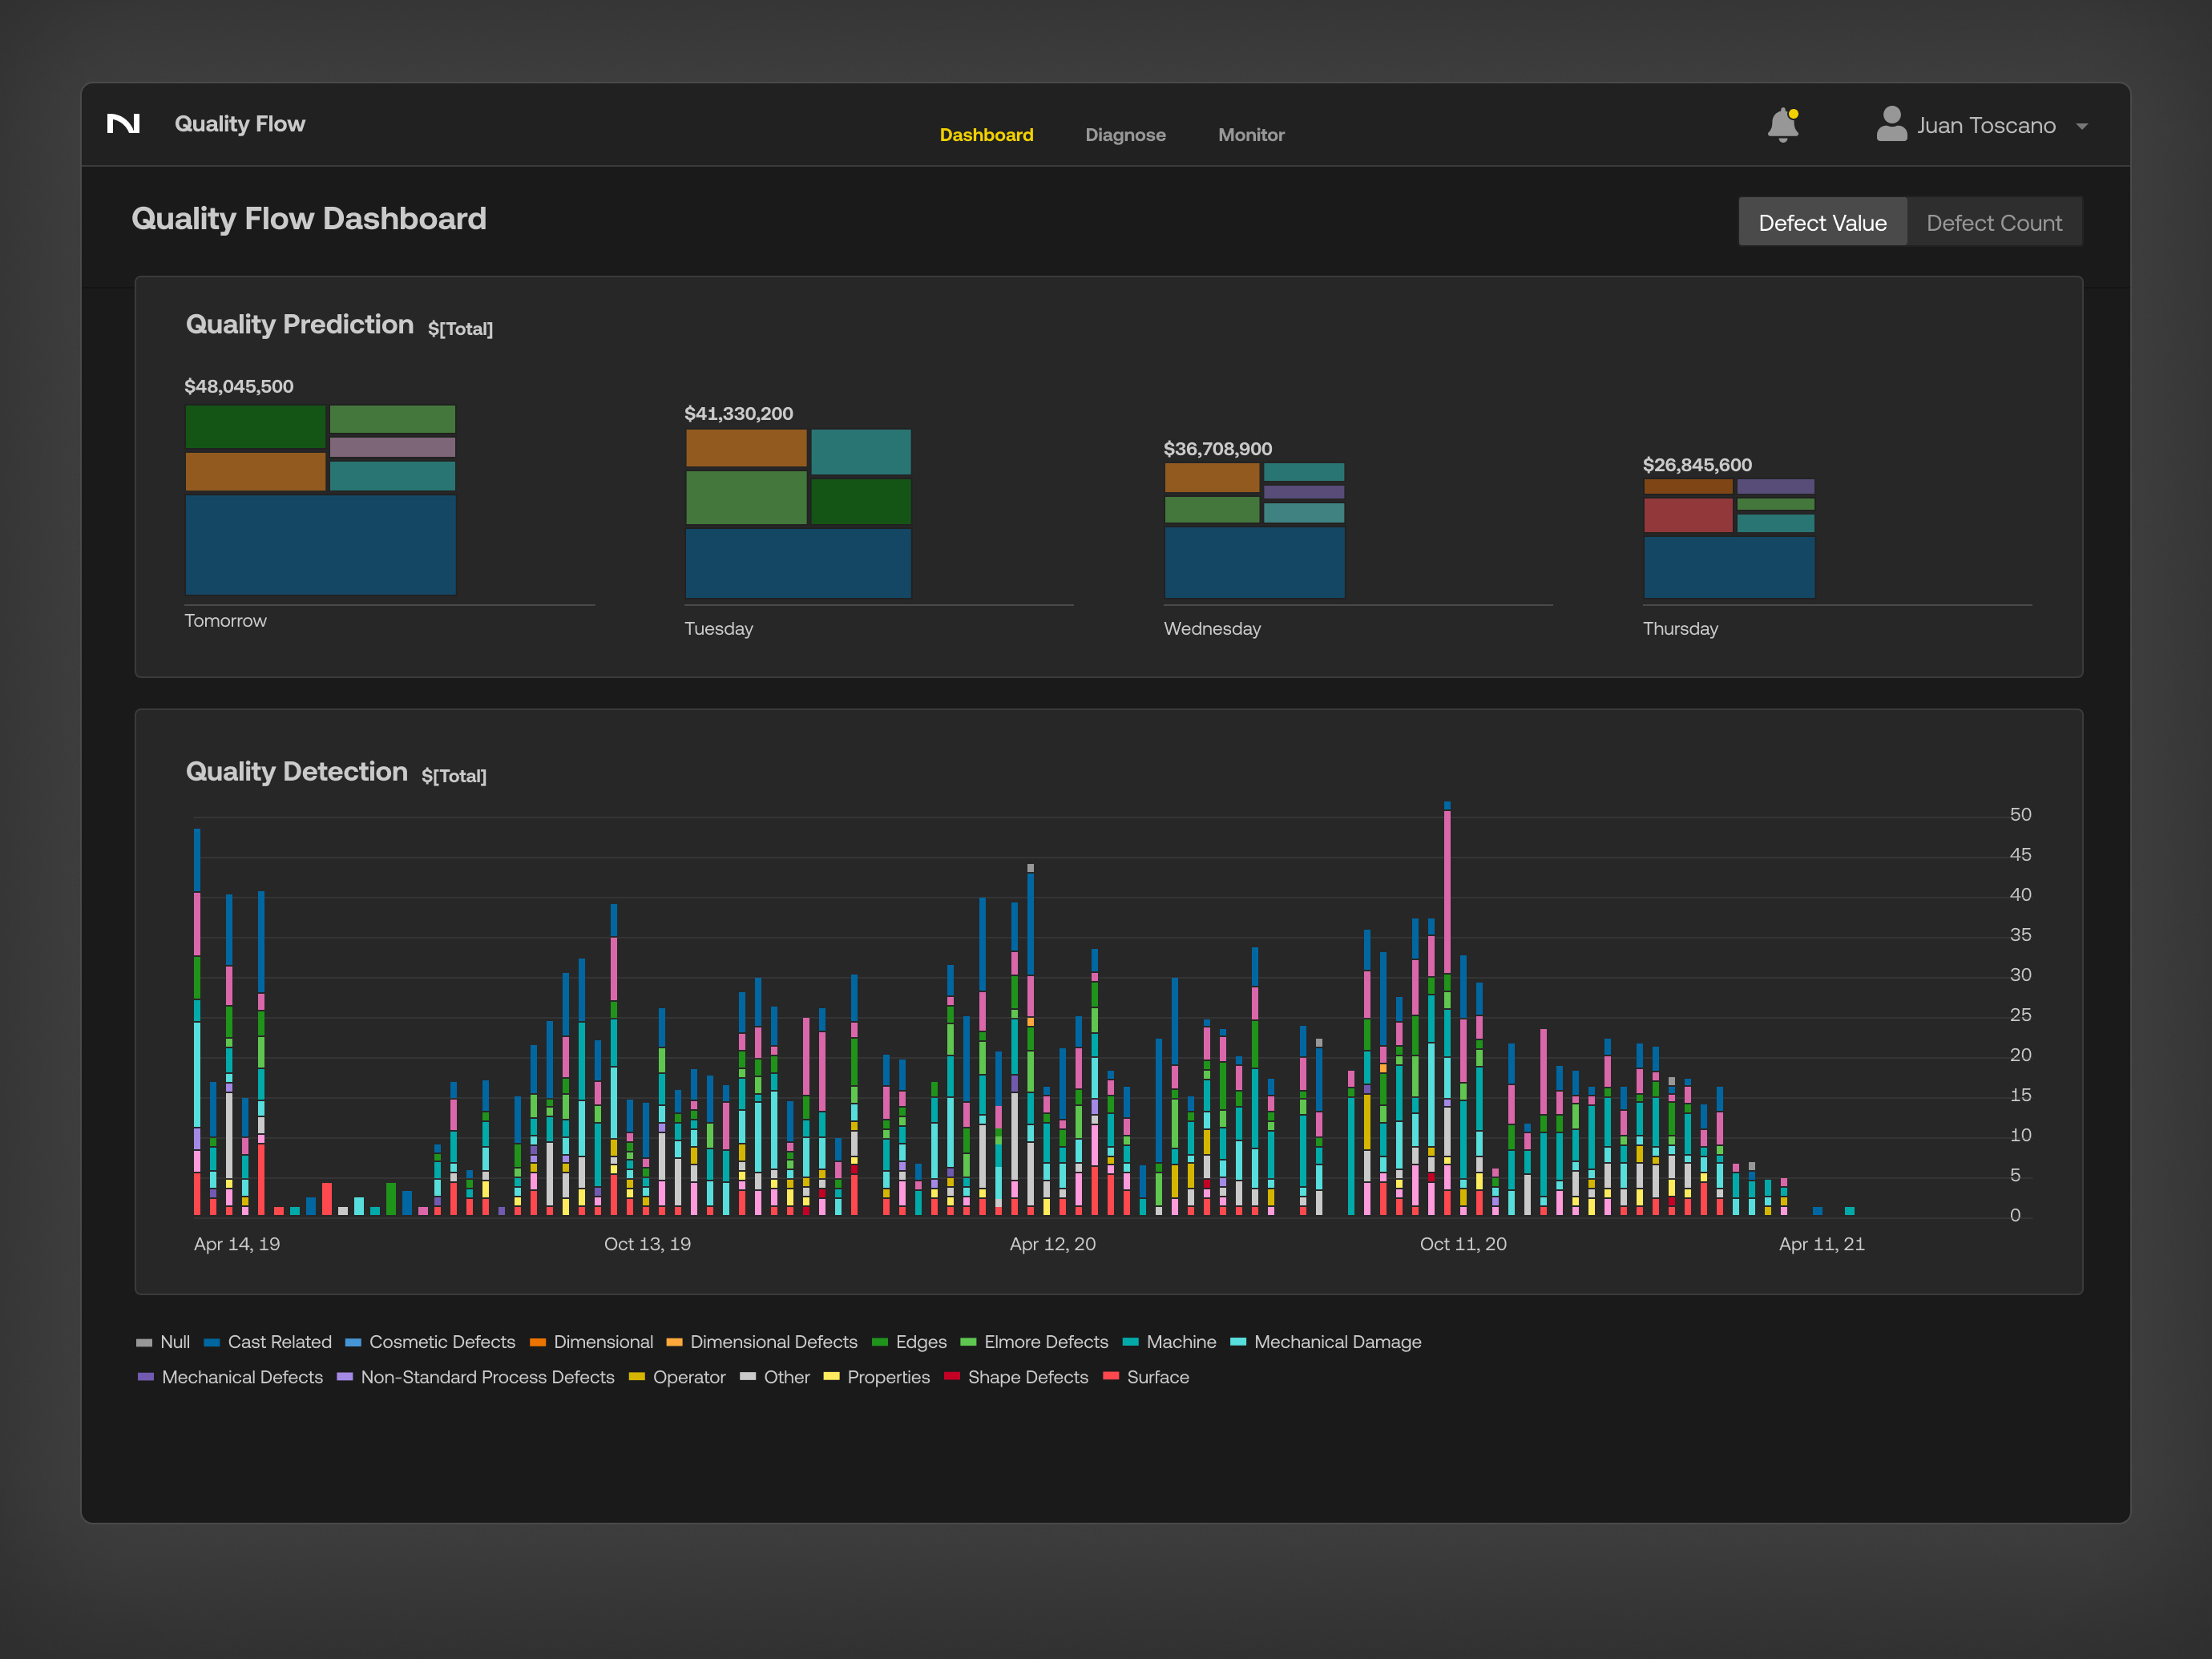Screen dimensions: 2212x1659
Task: Click the Non-Standard Process Defects legend marker
Action: [x=345, y=1377]
